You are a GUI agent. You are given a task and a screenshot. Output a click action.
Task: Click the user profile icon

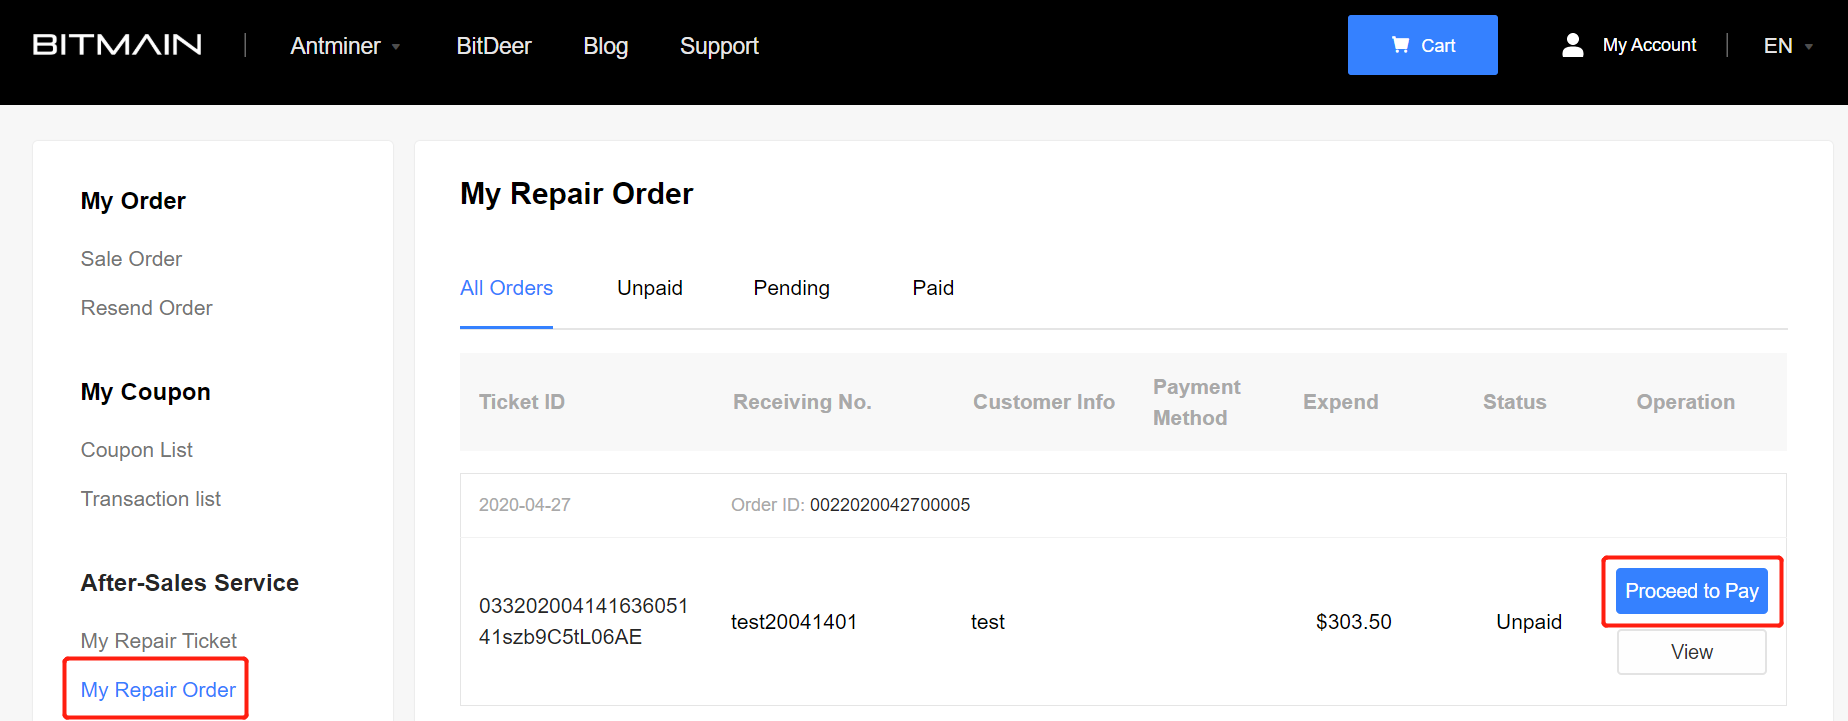[x=1573, y=45]
